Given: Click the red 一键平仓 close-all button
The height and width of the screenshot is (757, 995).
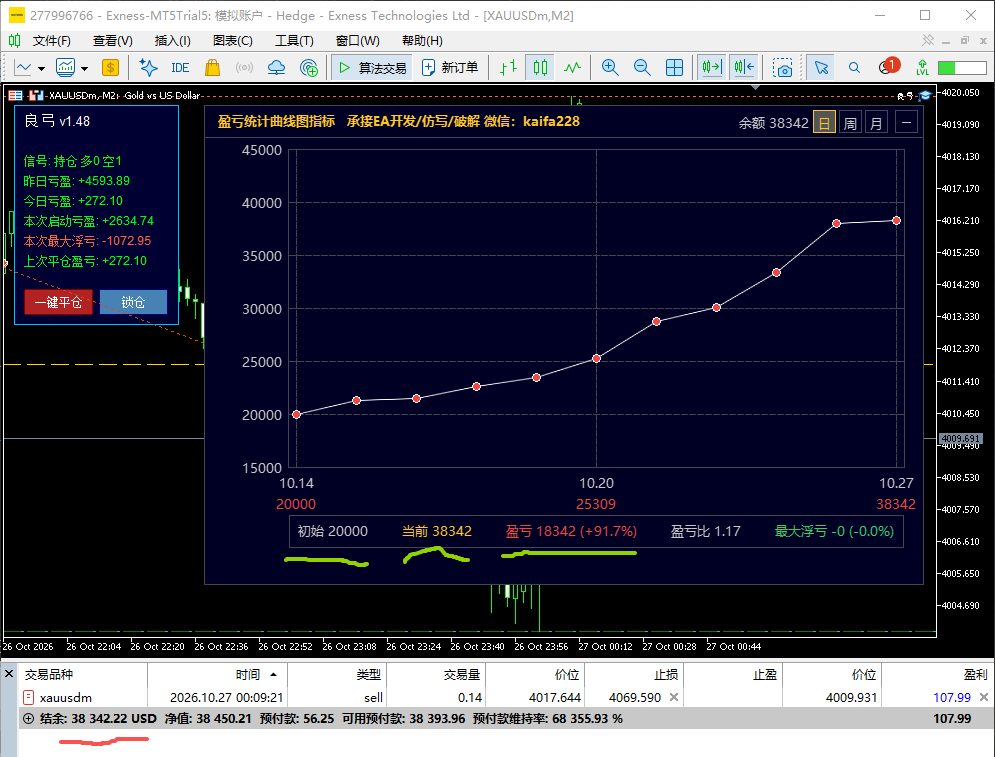Looking at the screenshot, I should point(58,302).
